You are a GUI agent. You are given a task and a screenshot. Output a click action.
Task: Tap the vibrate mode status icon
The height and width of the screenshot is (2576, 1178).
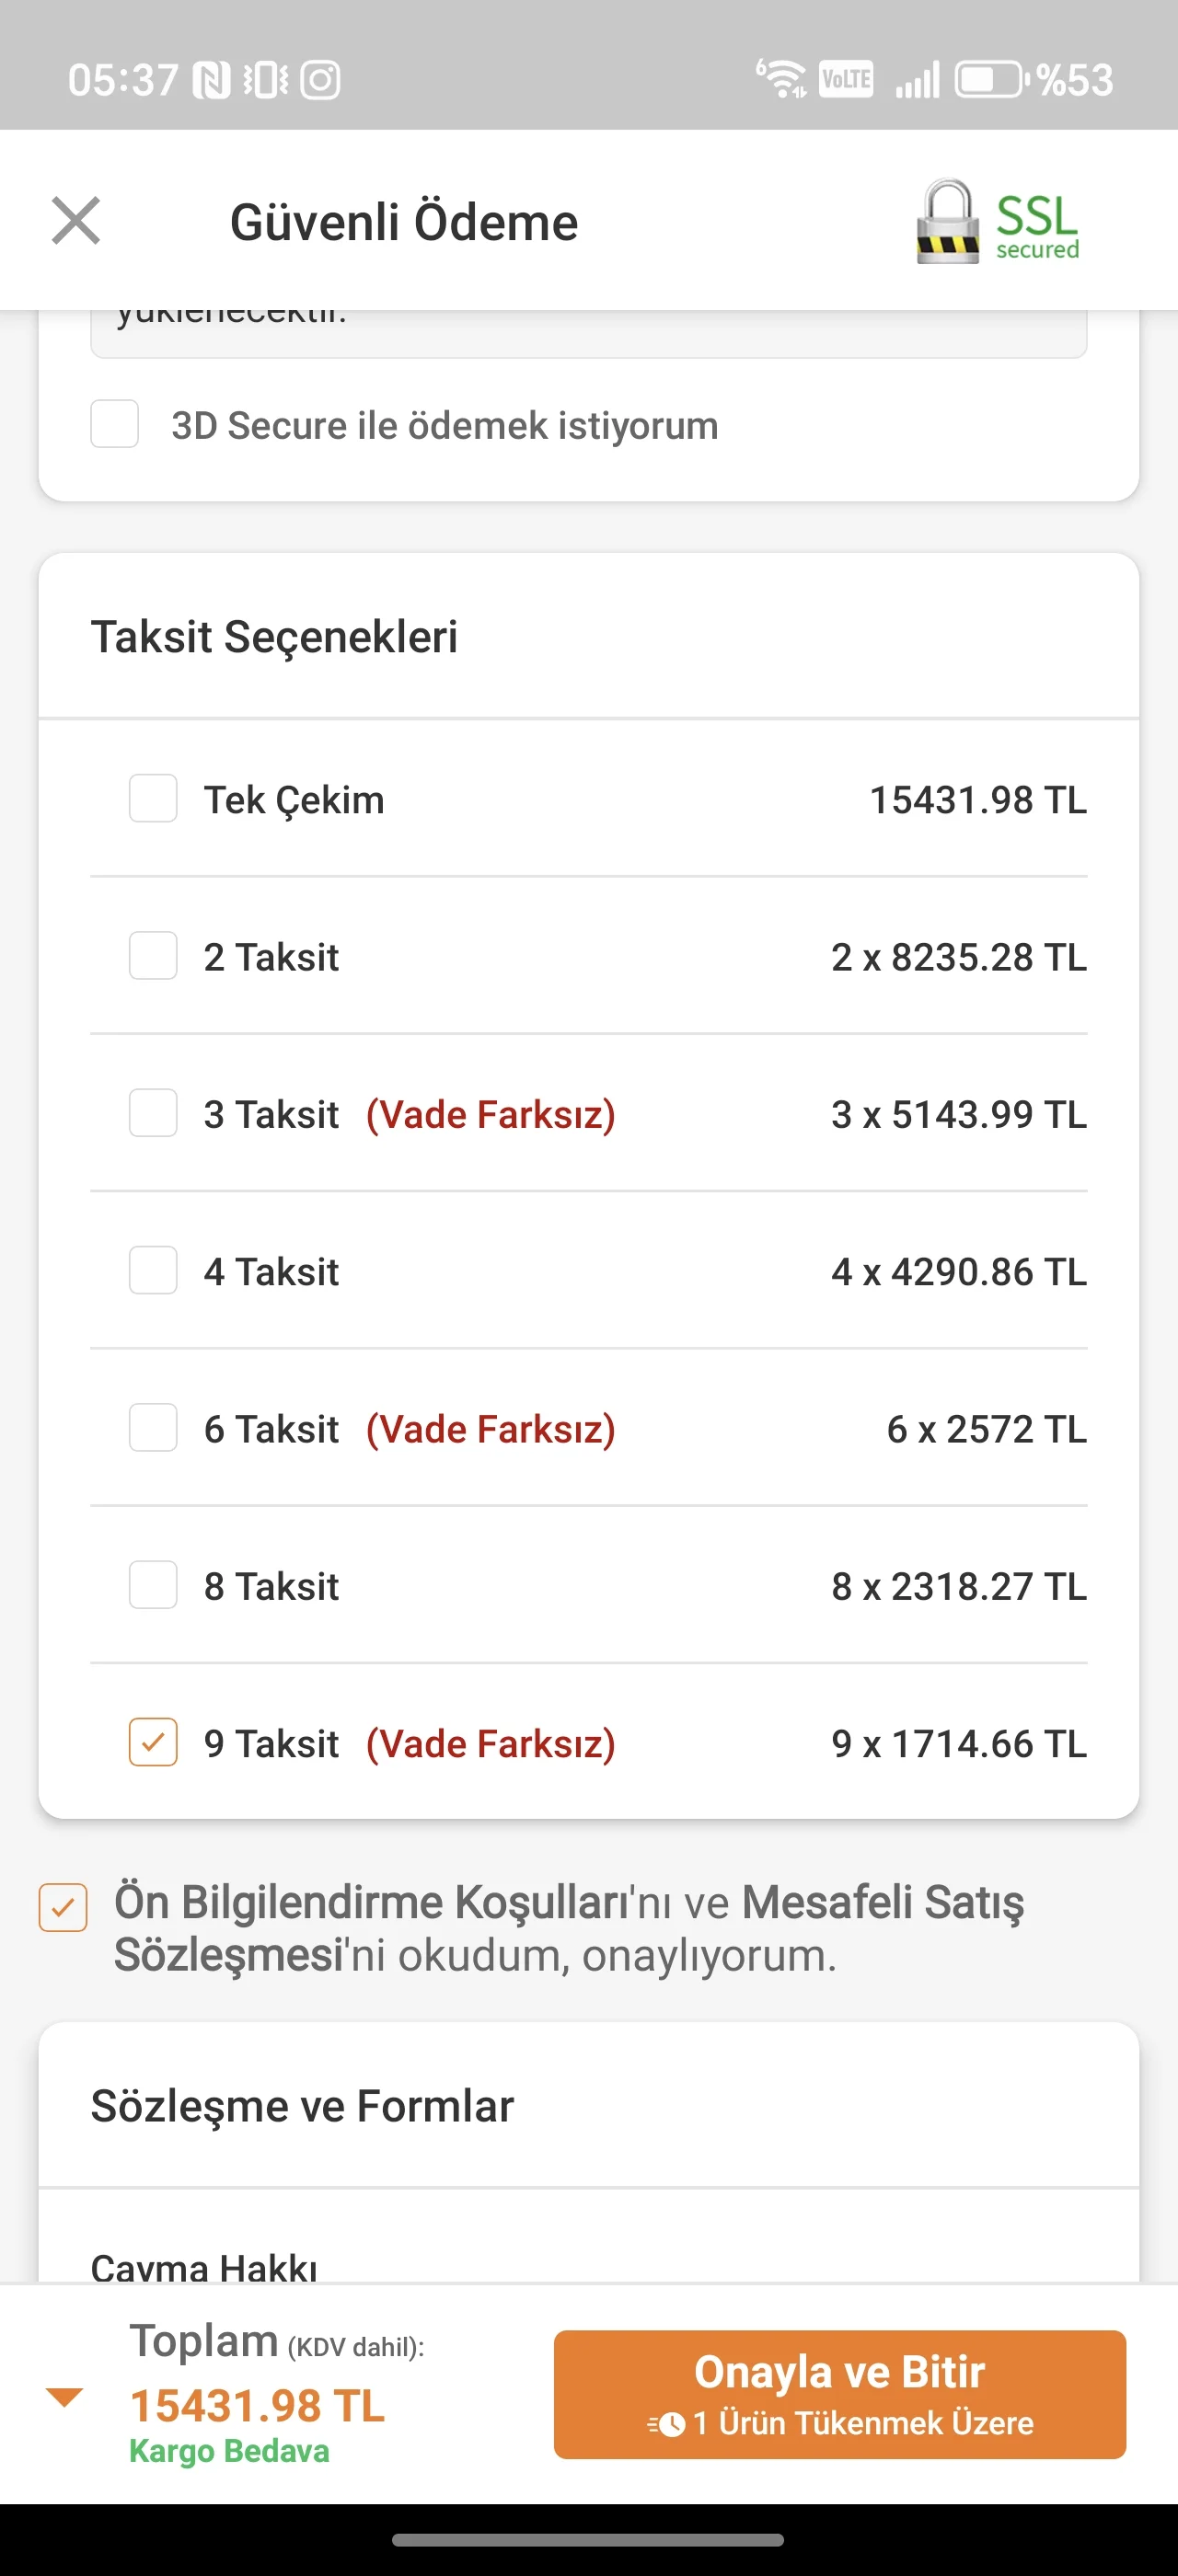[266, 80]
